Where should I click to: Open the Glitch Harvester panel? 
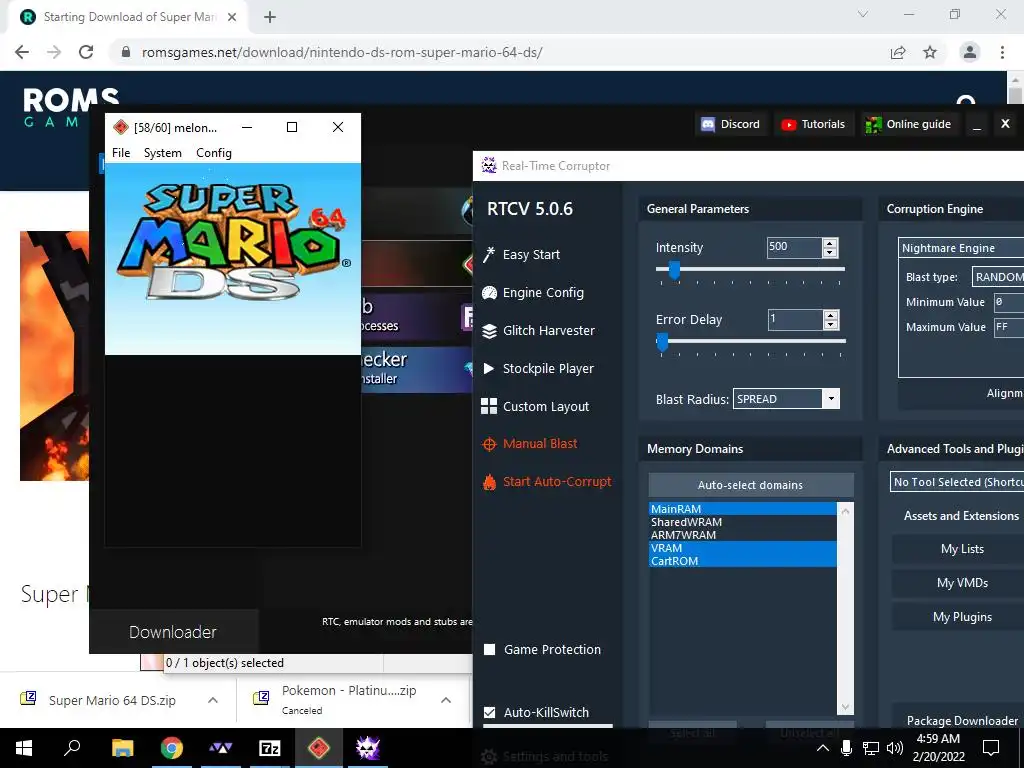537,330
